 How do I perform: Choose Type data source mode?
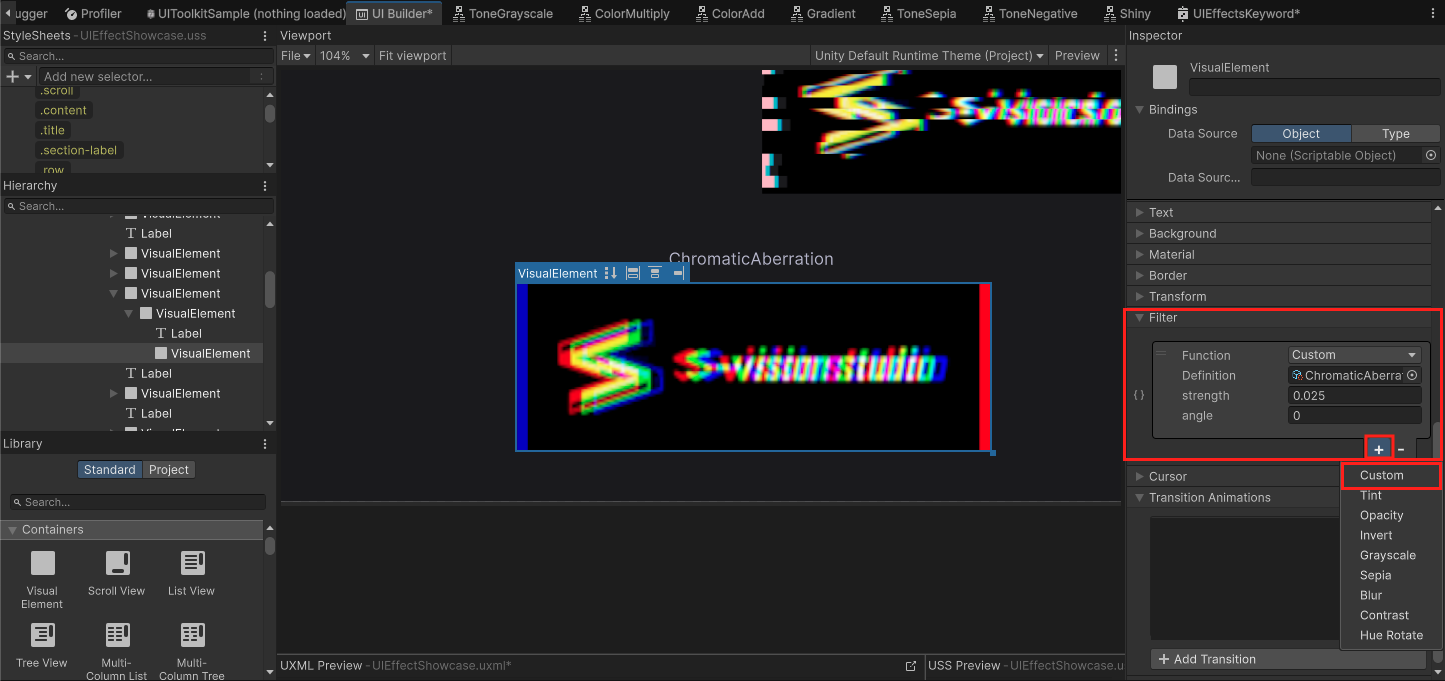pyautogui.click(x=1396, y=134)
